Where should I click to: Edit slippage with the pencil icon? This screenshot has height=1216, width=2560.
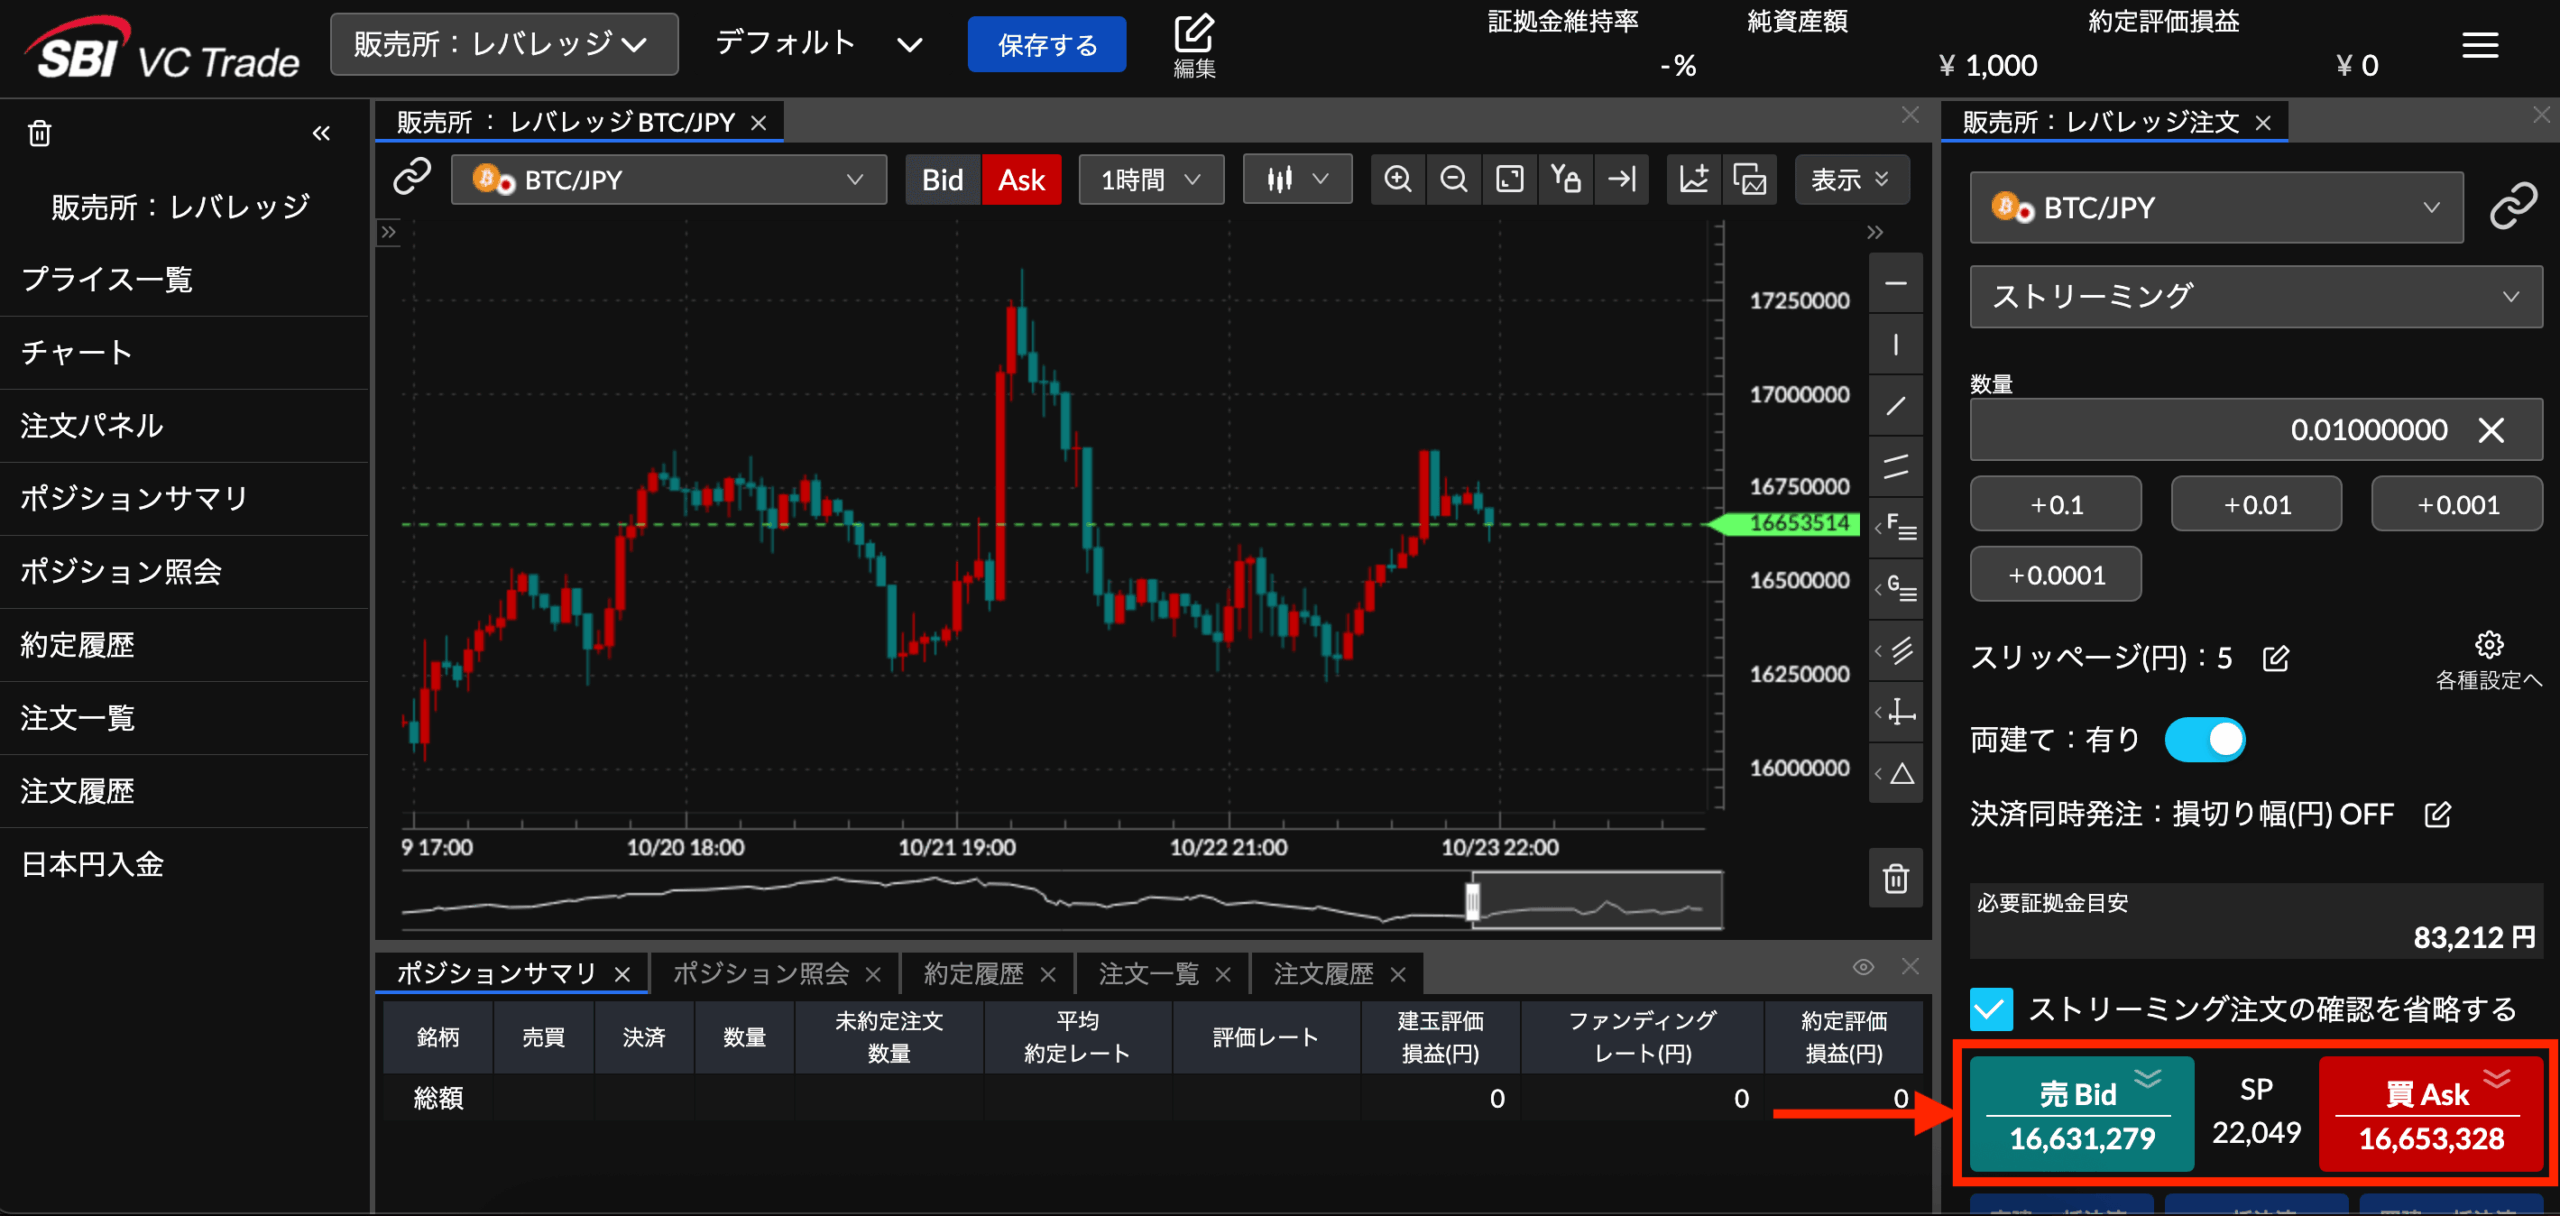point(2276,658)
